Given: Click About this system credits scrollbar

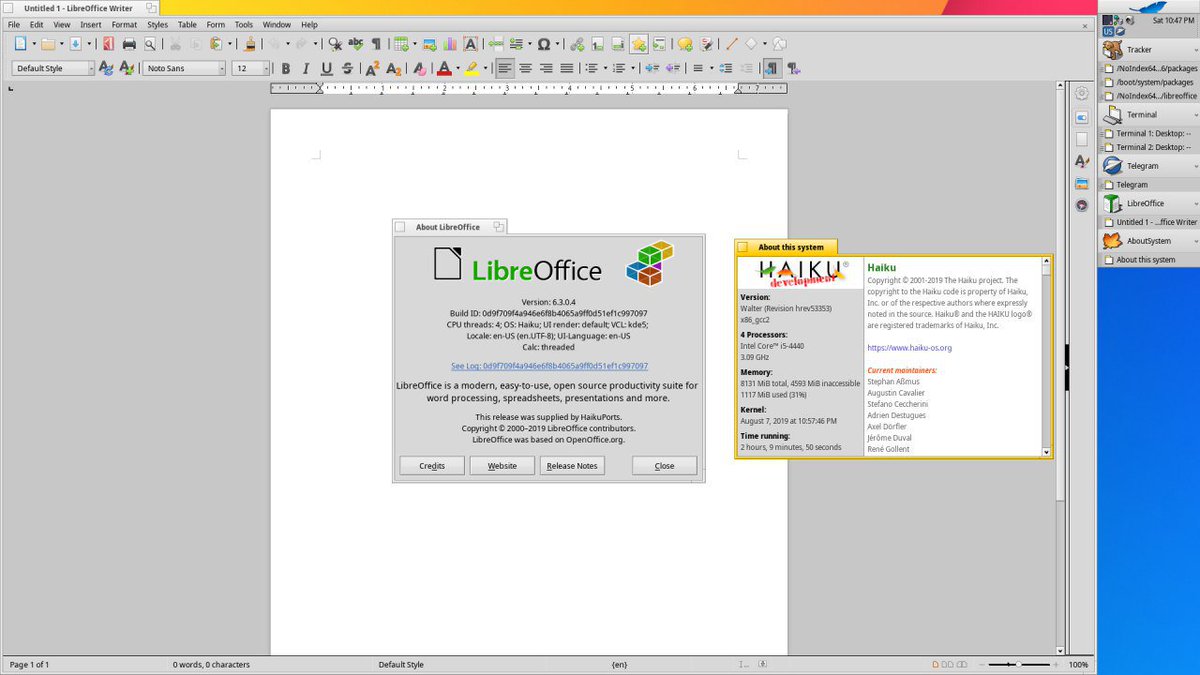Looking at the screenshot, I should (x=1047, y=358).
